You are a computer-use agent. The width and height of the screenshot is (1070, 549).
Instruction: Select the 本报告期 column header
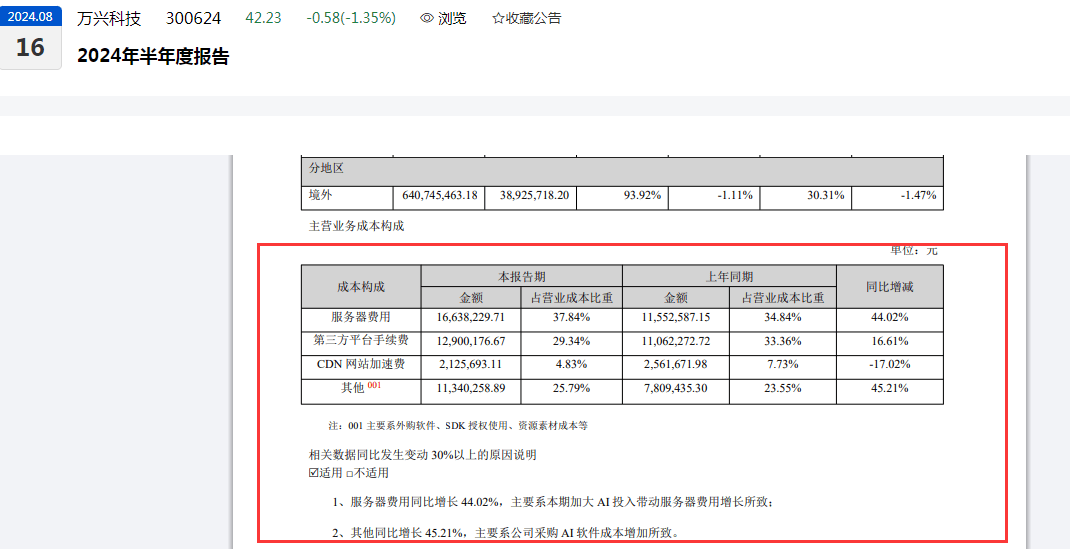(x=521, y=276)
